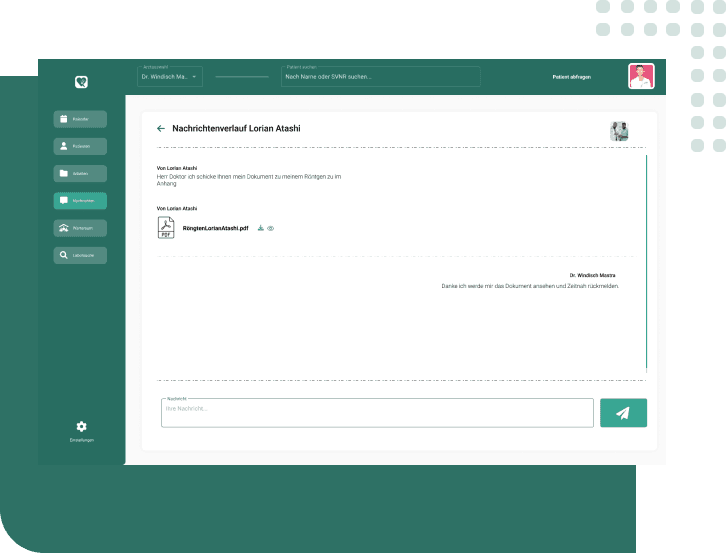Click the Patient abfragen button

click(x=571, y=76)
